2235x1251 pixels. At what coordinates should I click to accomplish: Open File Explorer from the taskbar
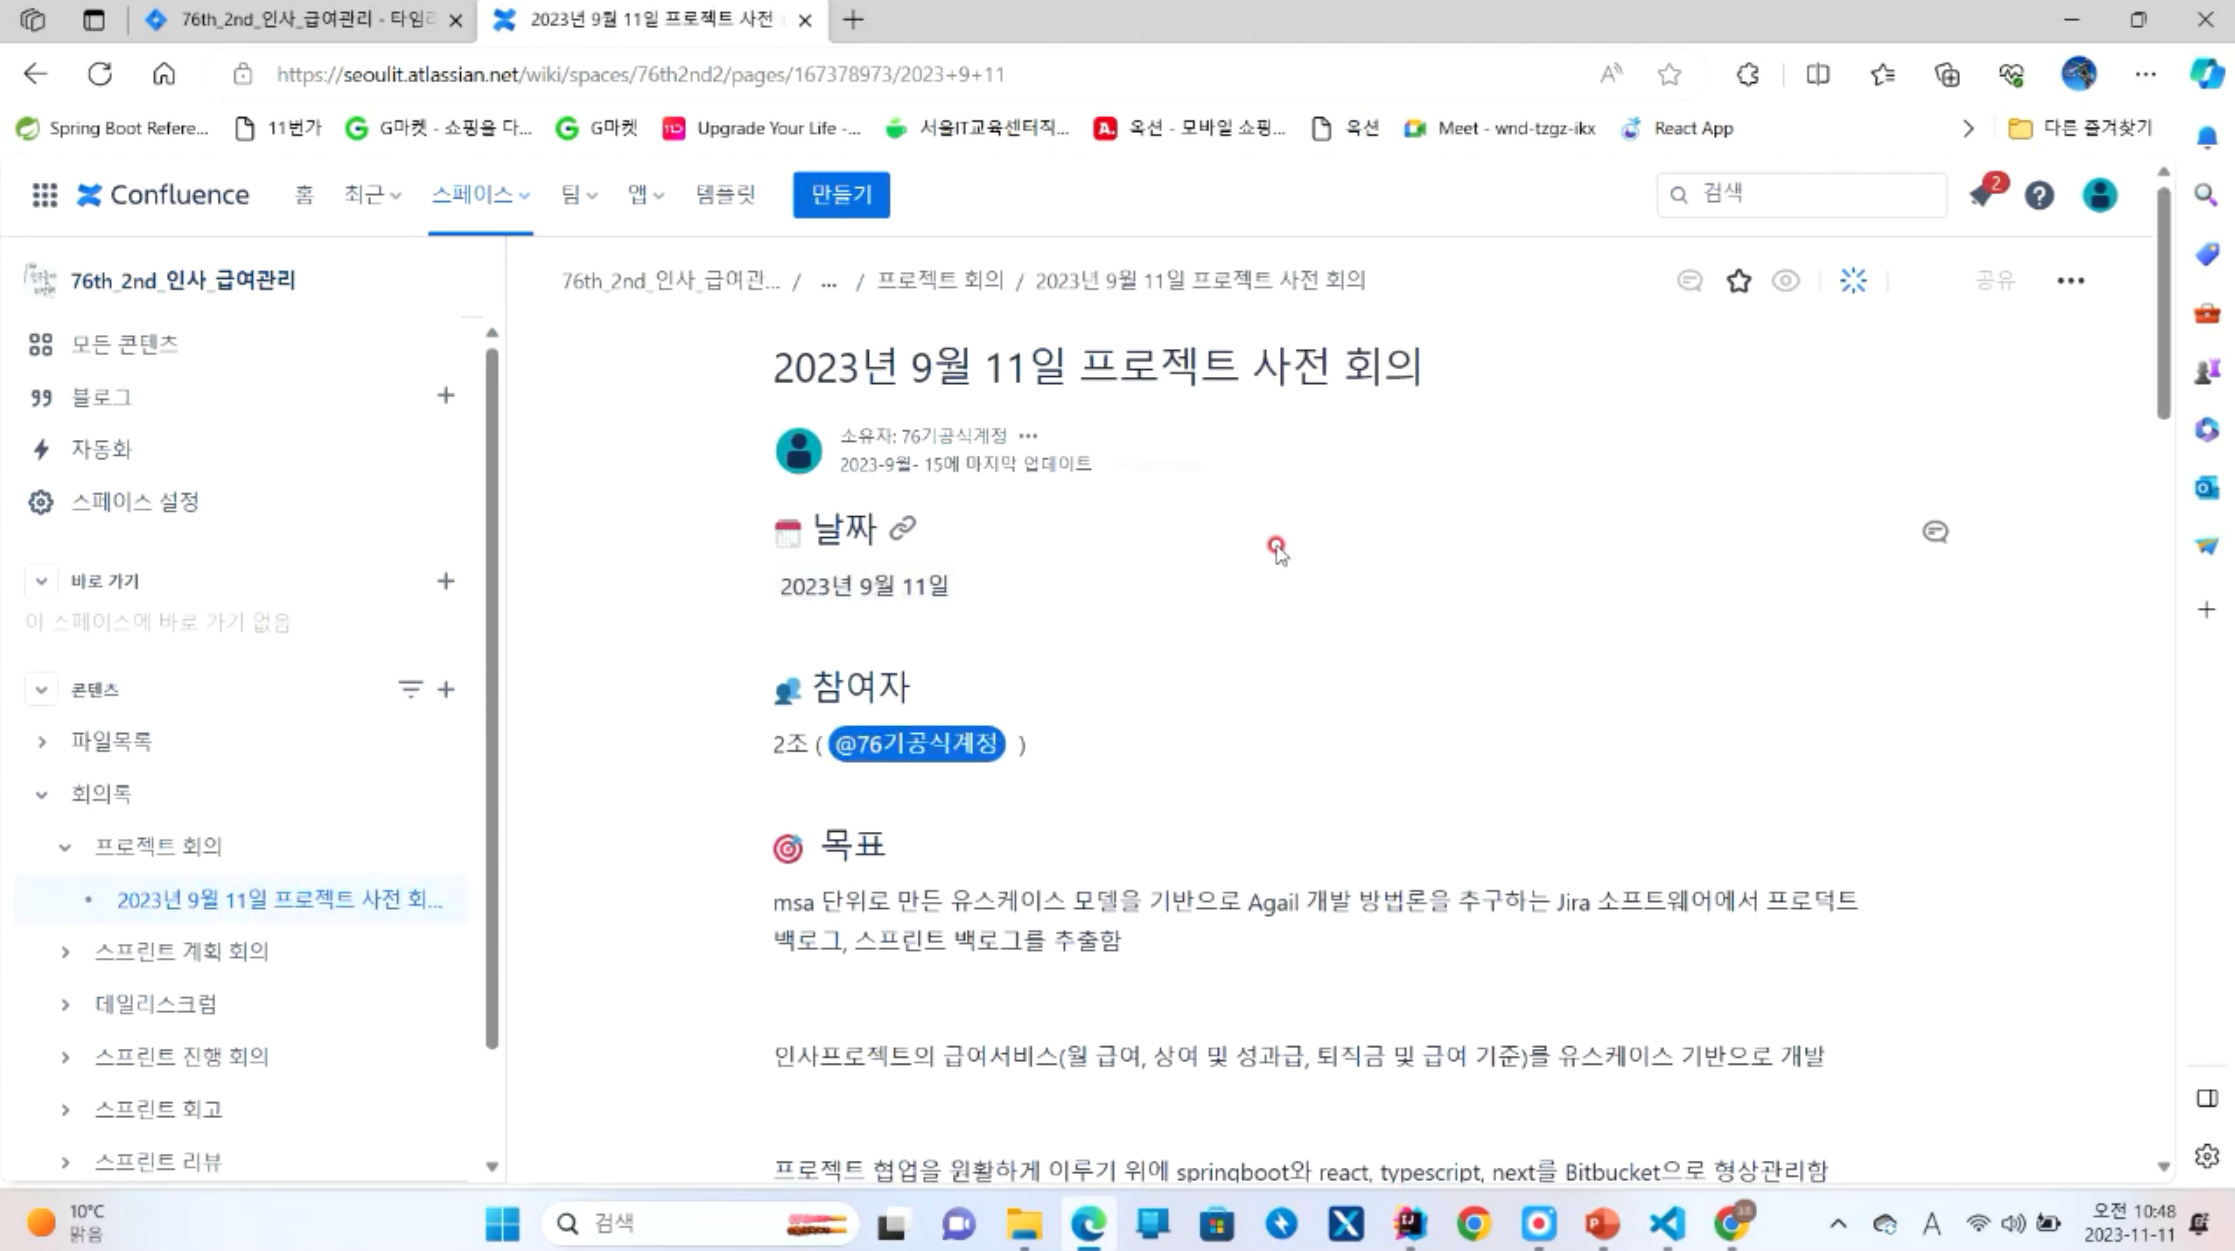(1024, 1223)
